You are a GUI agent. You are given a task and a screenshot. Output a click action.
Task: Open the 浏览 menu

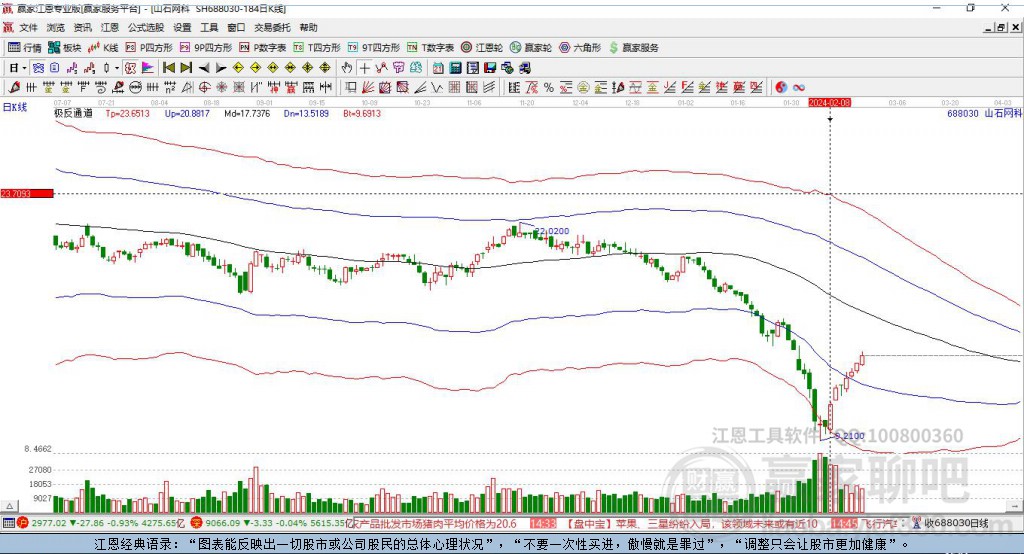click(56, 27)
